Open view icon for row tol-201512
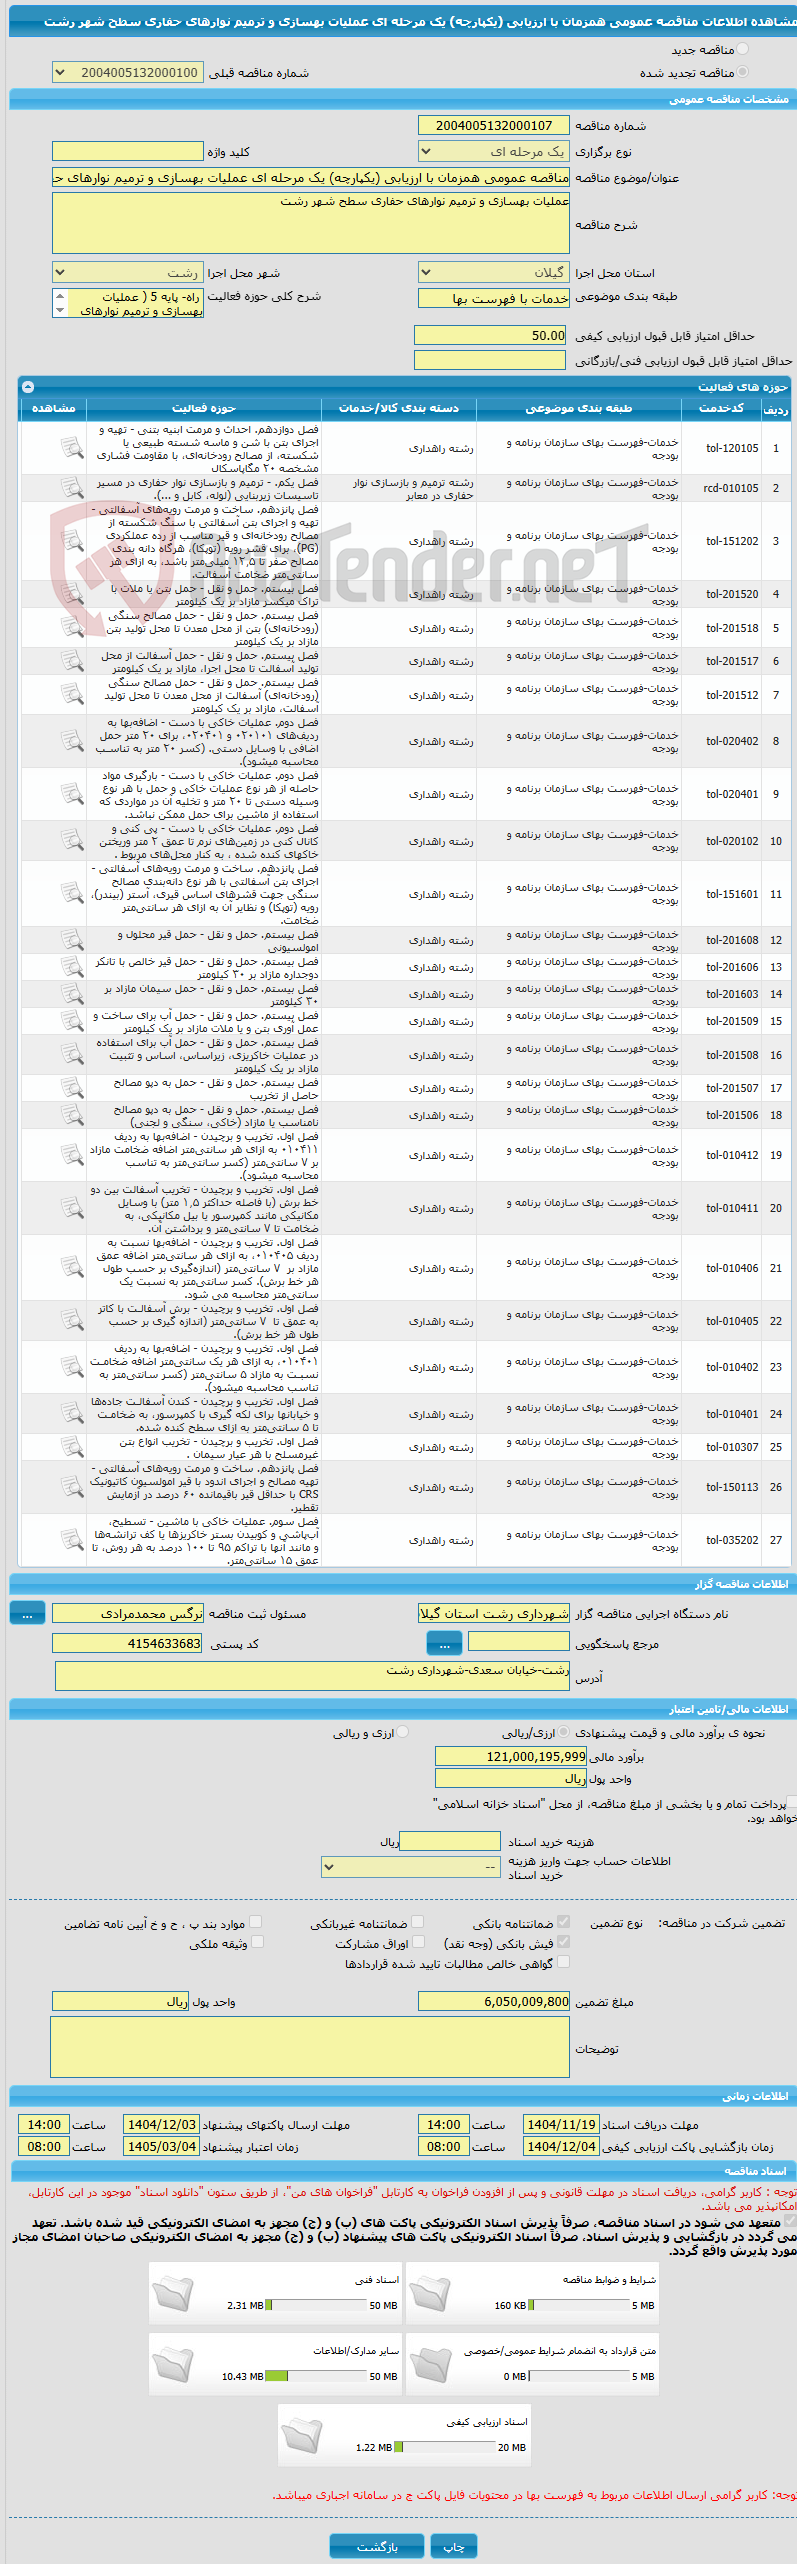Image resolution: width=797 pixels, height=2564 pixels. 72,695
